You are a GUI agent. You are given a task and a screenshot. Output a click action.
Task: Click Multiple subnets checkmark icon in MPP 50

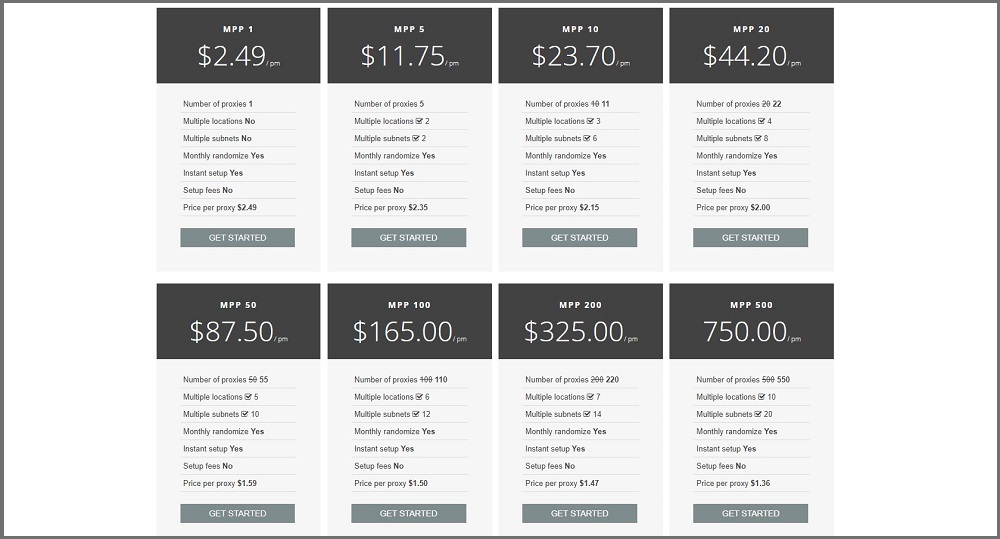245,413
